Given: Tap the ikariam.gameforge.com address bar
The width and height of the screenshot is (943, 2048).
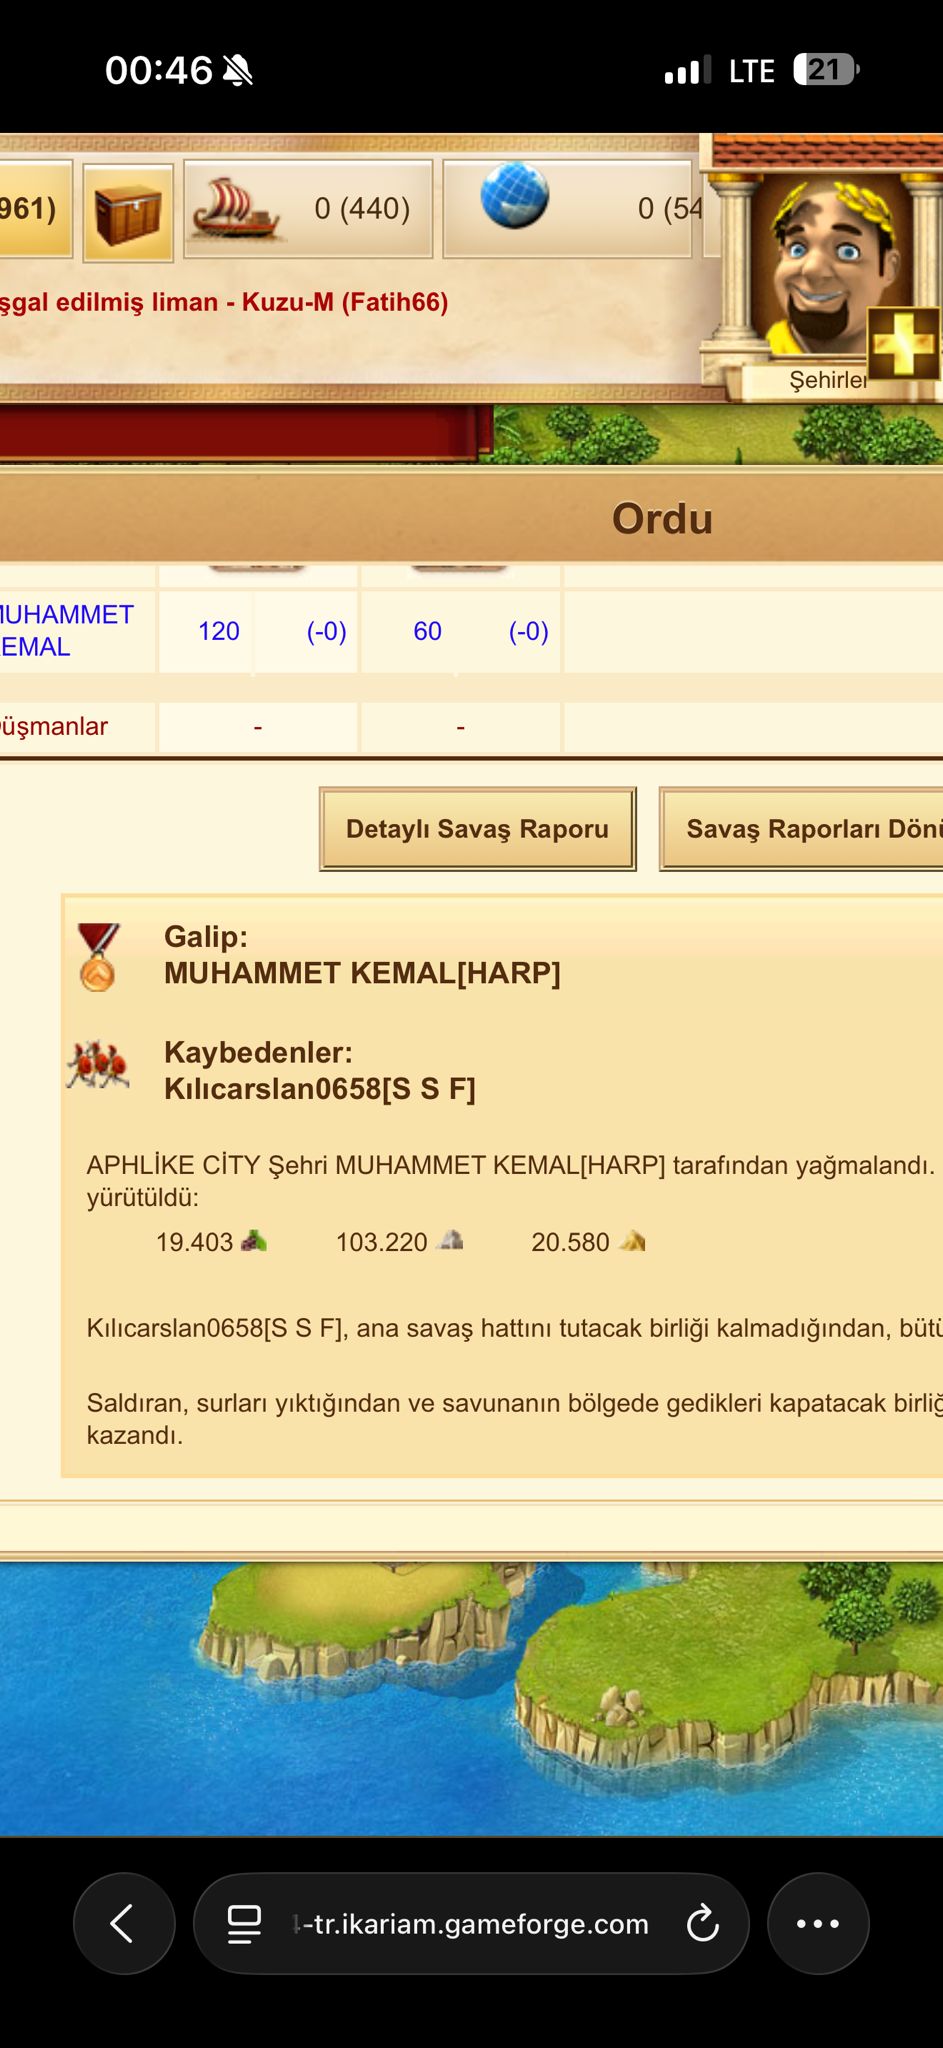Looking at the screenshot, I should pos(470,1924).
